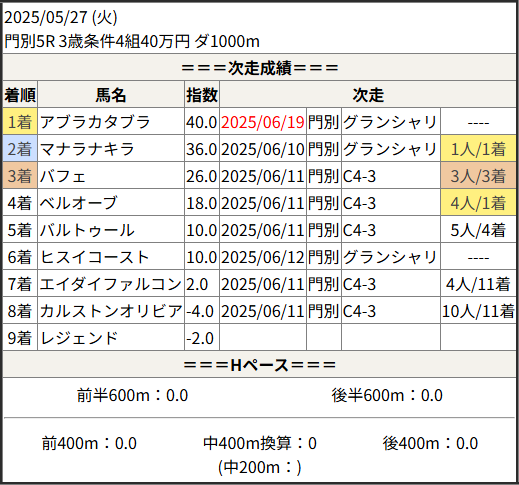Open the 1人/1着 result cell
519x485 pixels.
click(x=478, y=149)
